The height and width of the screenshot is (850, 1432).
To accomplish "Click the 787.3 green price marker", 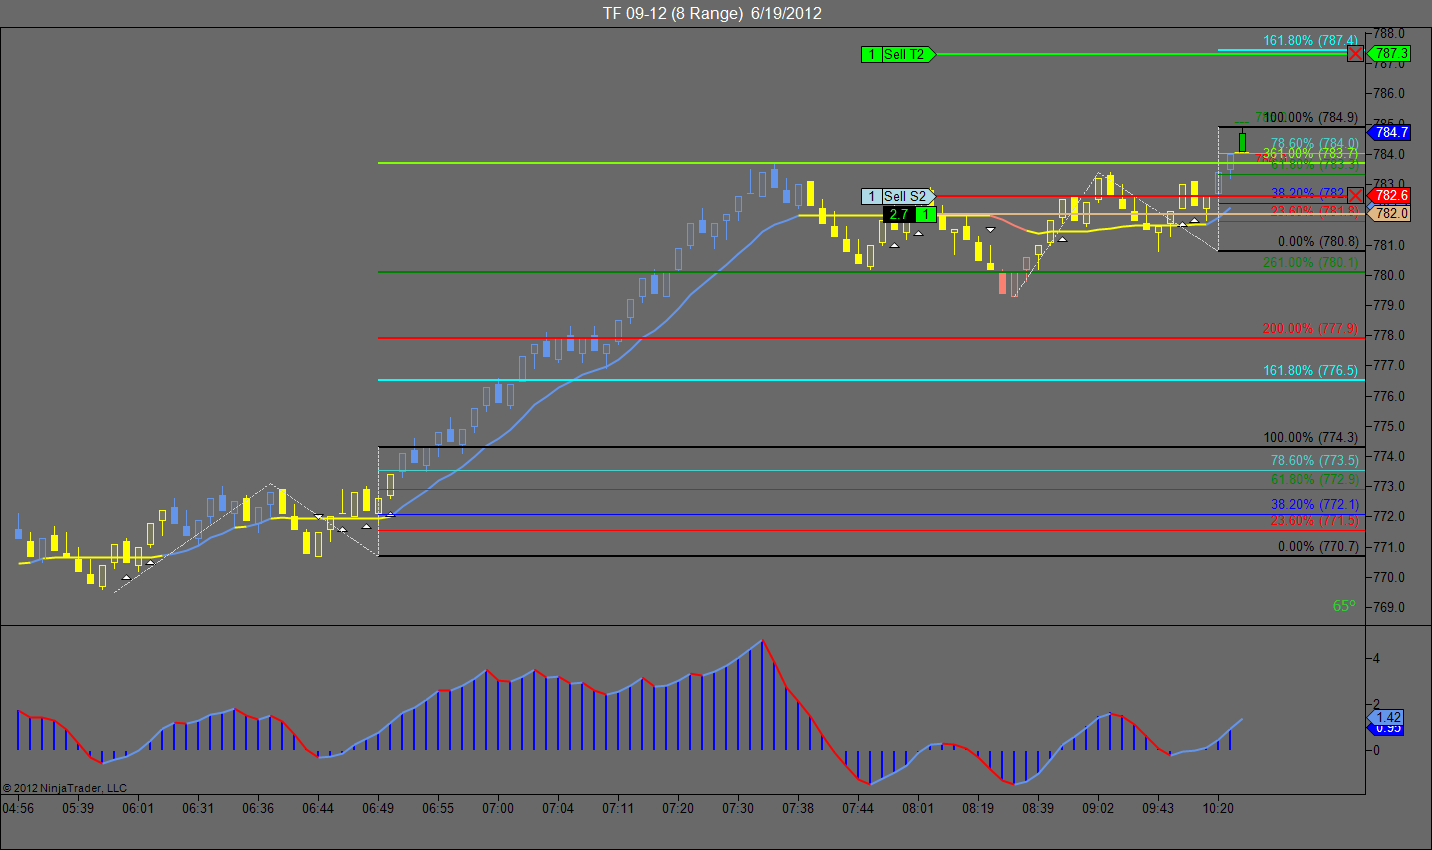I will pyautogui.click(x=1389, y=54).
